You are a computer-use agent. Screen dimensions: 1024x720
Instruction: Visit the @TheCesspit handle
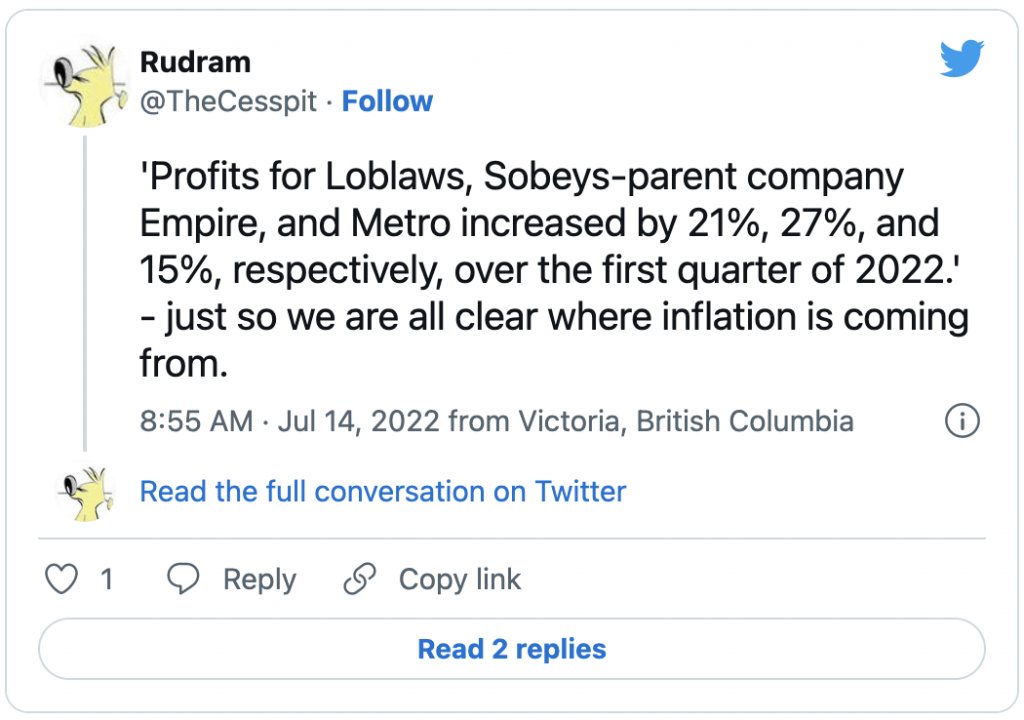point(229,101)
